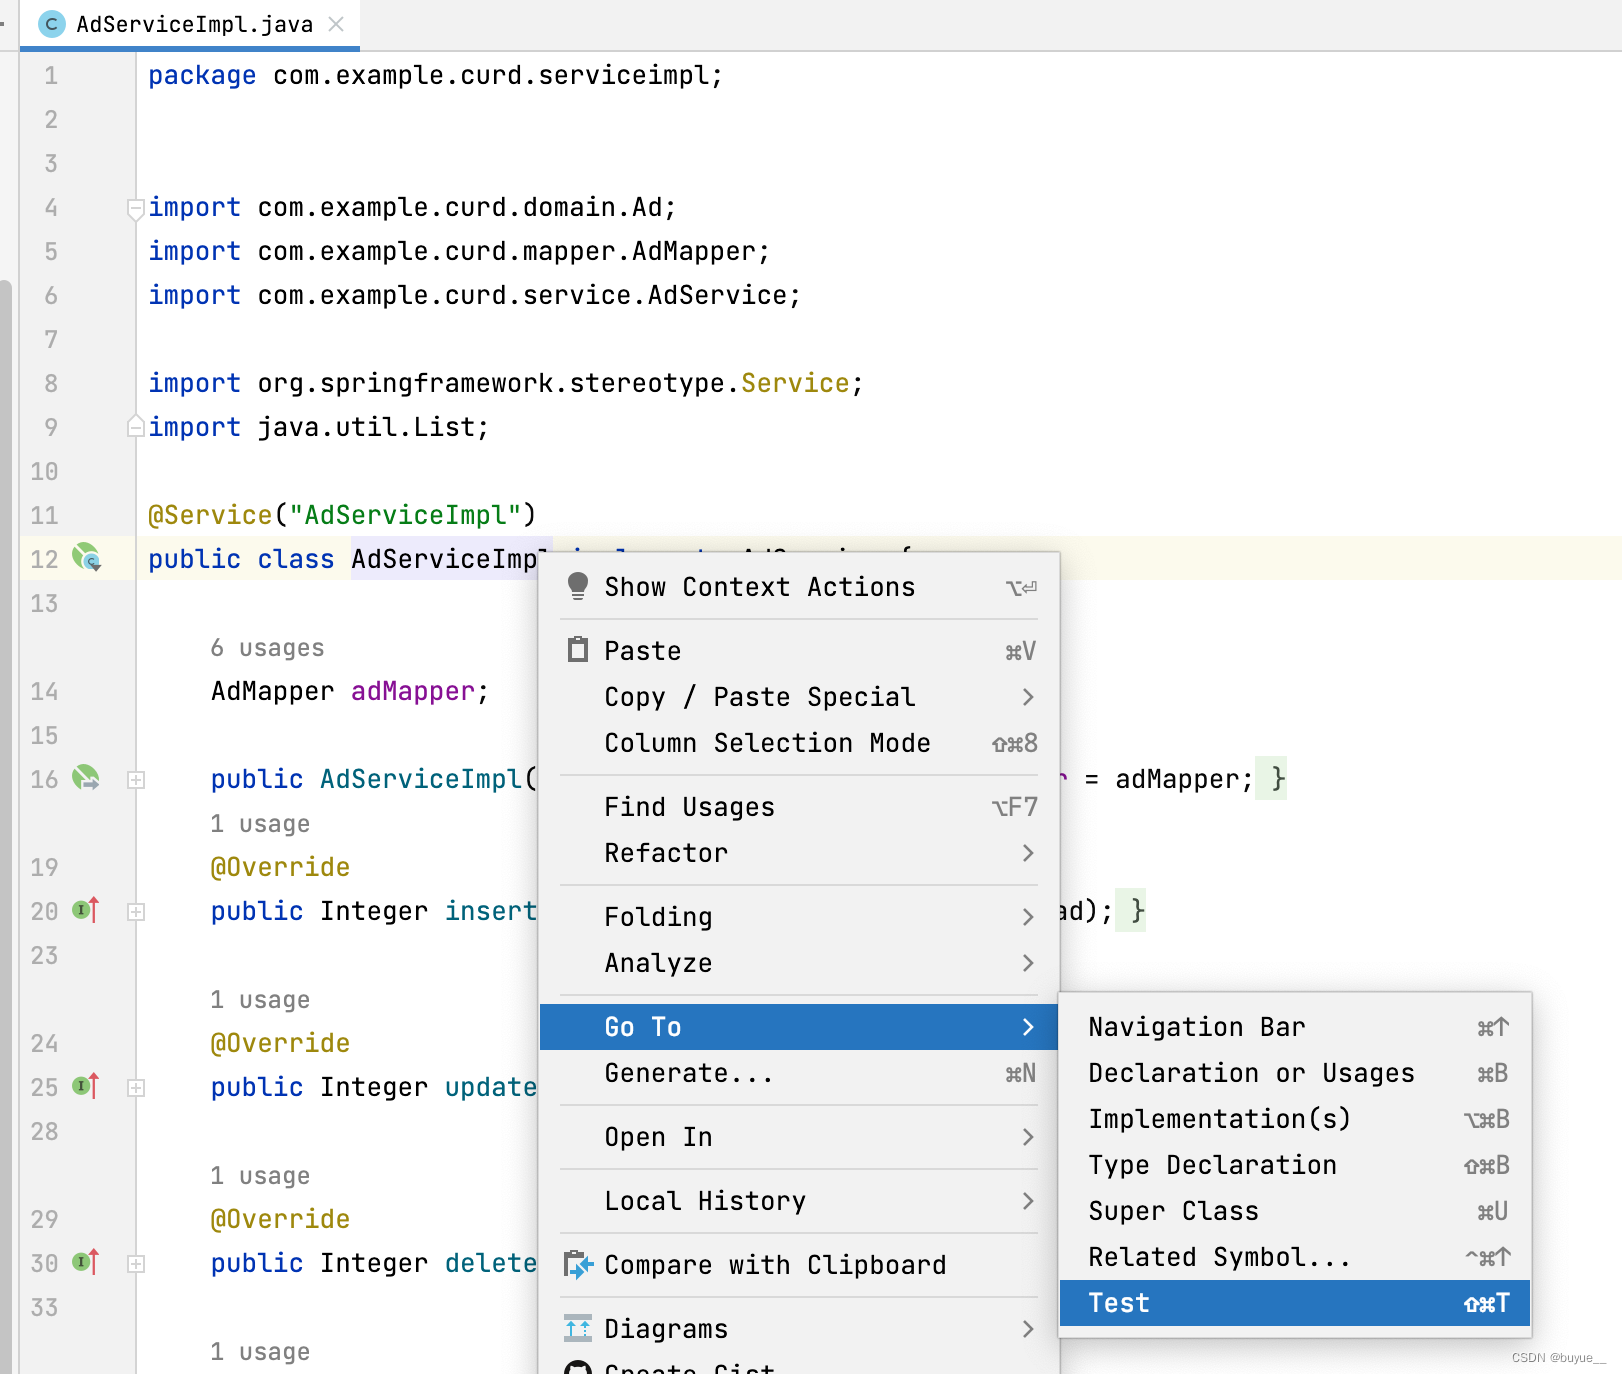
Task: Click the chevron next to Refactor
Action: [x=1028, y=853]
